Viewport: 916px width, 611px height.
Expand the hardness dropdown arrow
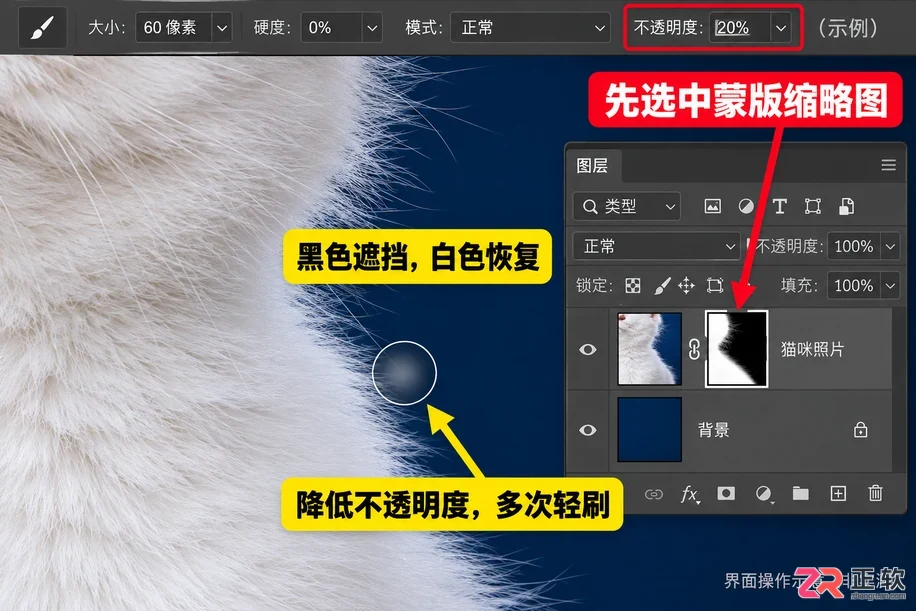pyautogui.click(x=372, y=27)
